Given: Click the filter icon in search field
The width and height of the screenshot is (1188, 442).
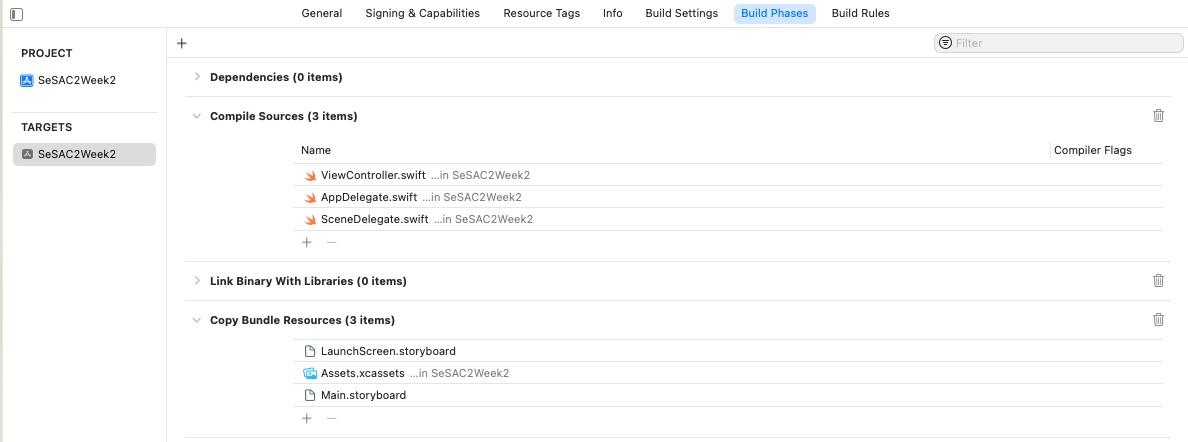Looking at the screenshot, I should 945,43.
